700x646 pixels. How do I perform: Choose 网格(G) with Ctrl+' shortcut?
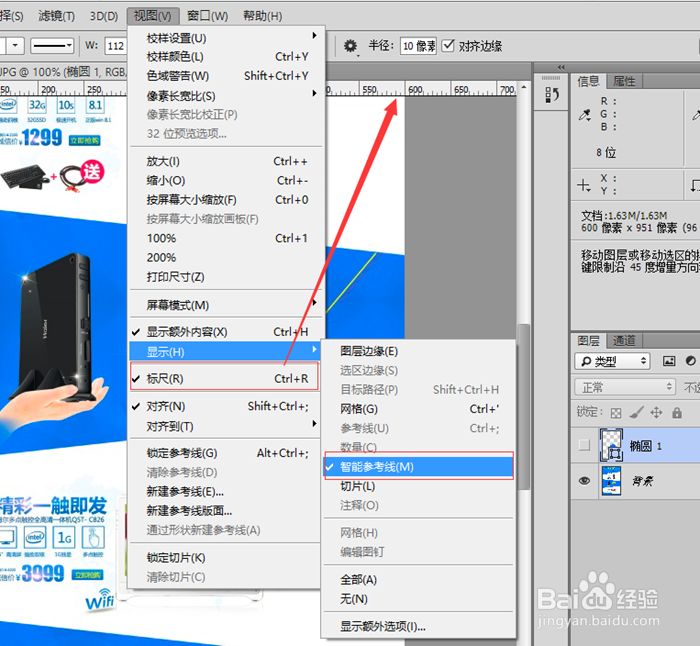pos(419,409)
